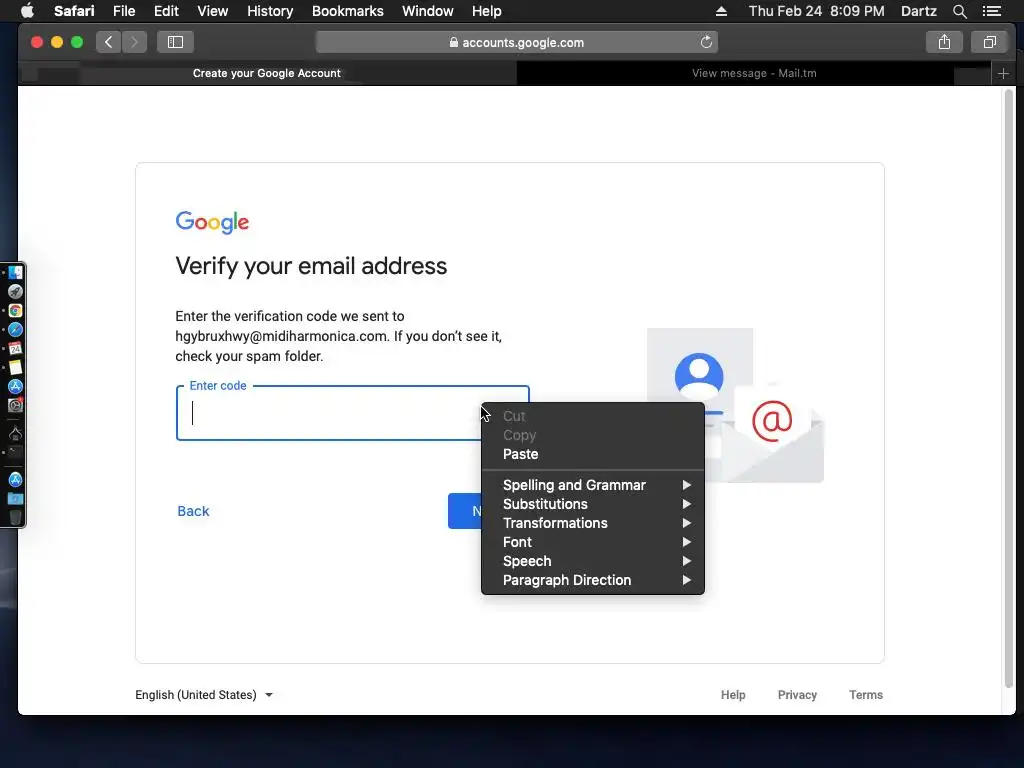Screen dimensions: 1024x768
Task: Open Spotlight search magnifier in menu bar
Action: coord(959,11)
